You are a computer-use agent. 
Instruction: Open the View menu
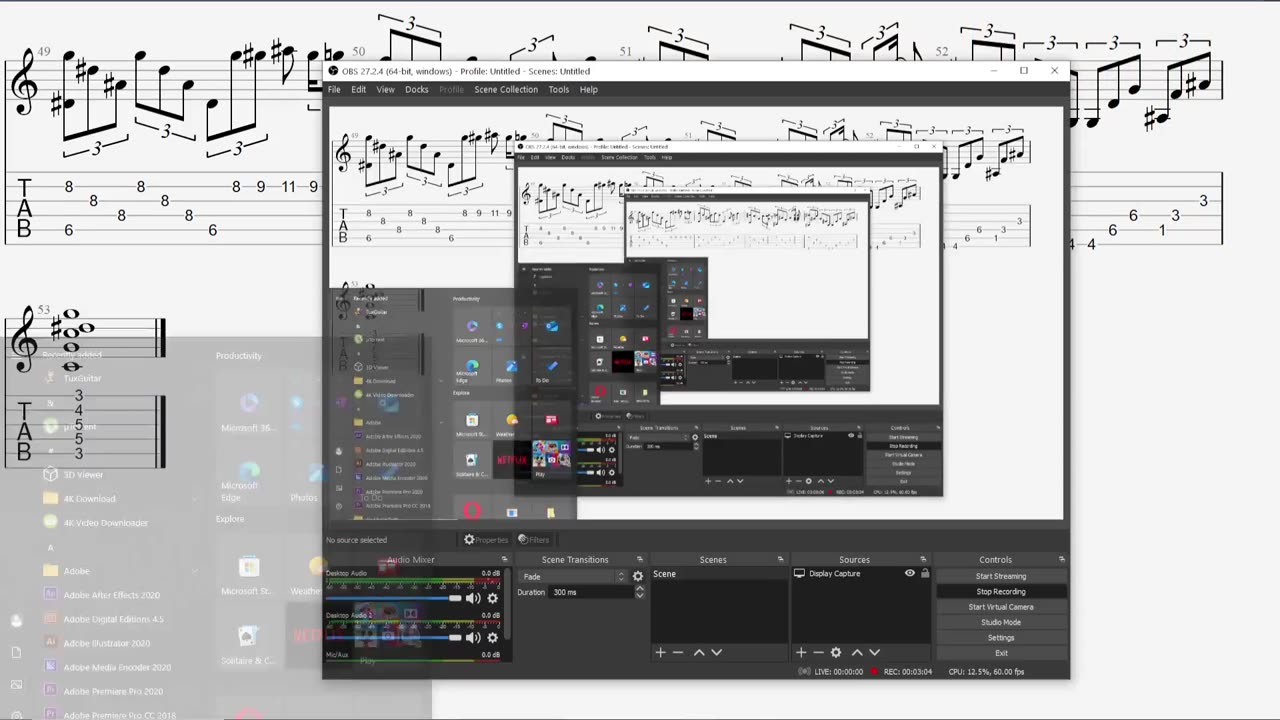coord(385,90)
